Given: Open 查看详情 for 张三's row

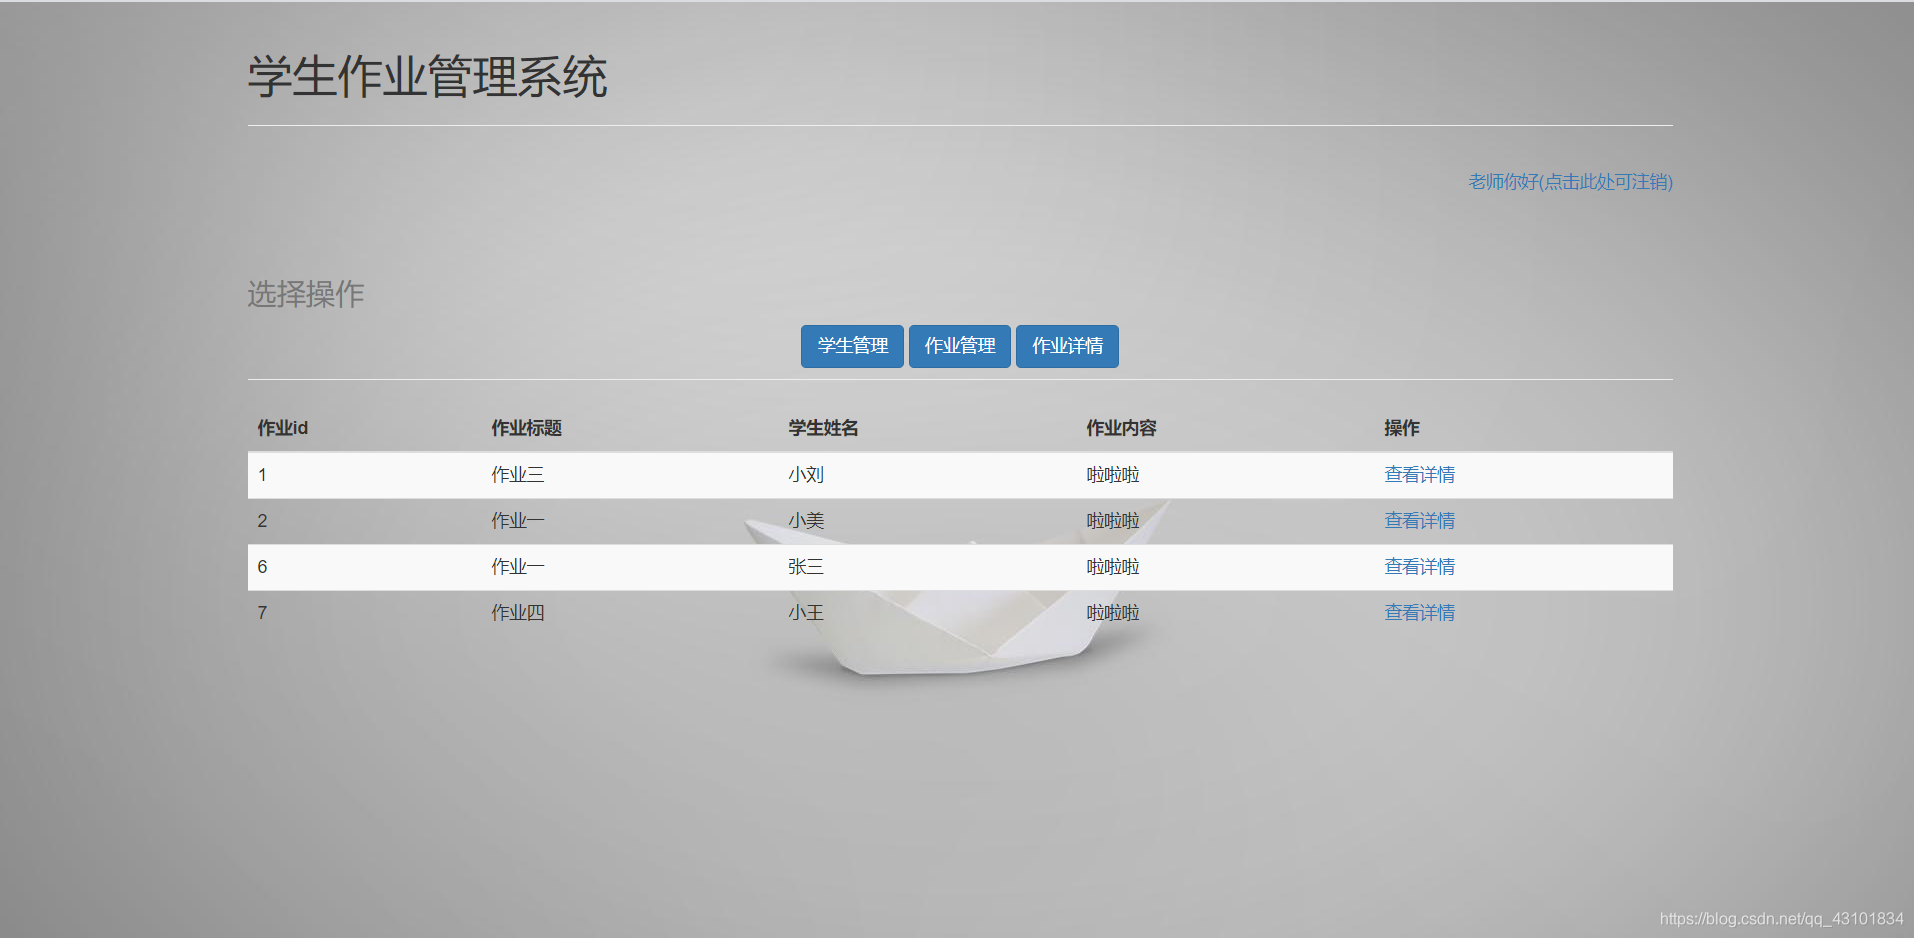Looking at the screenshot, I should point(1419,567).
